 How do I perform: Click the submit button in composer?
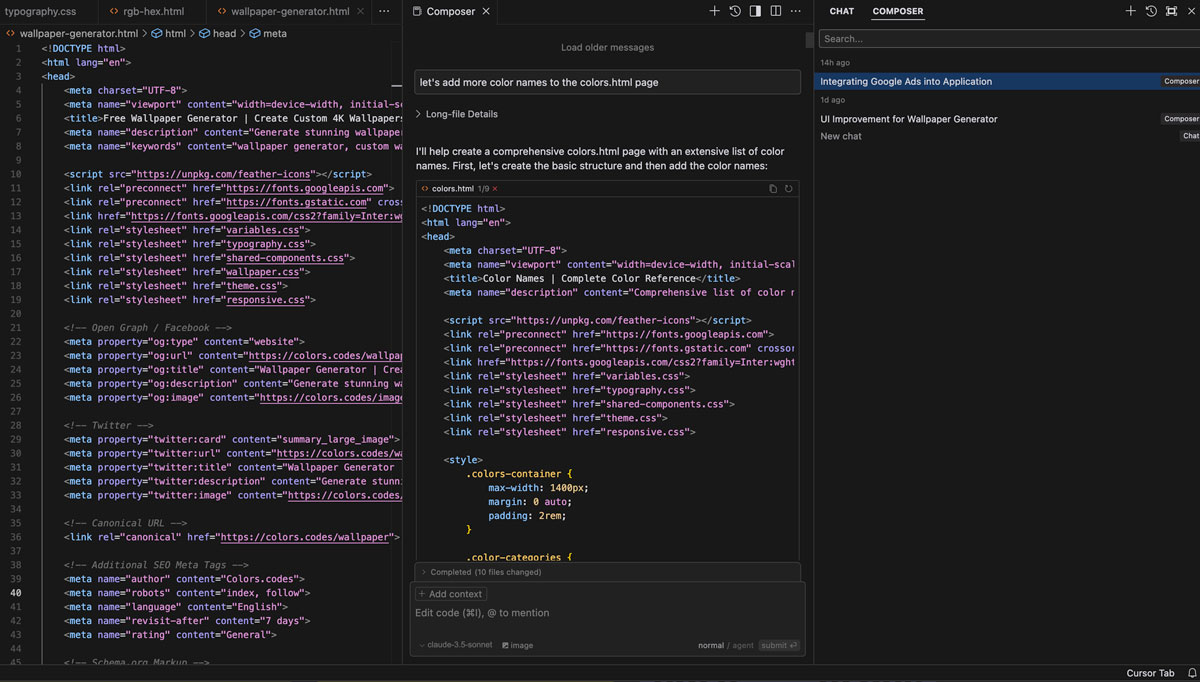tap(779, 645)
